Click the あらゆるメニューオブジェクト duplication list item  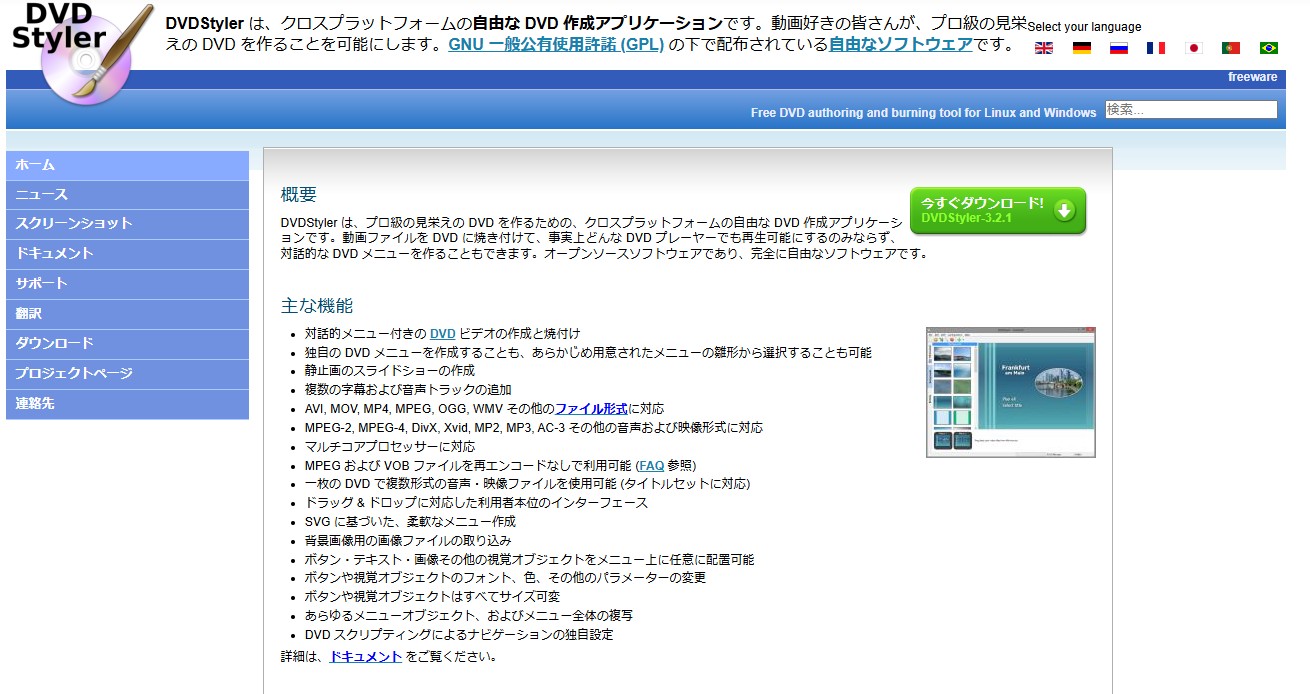coord(469,616)
